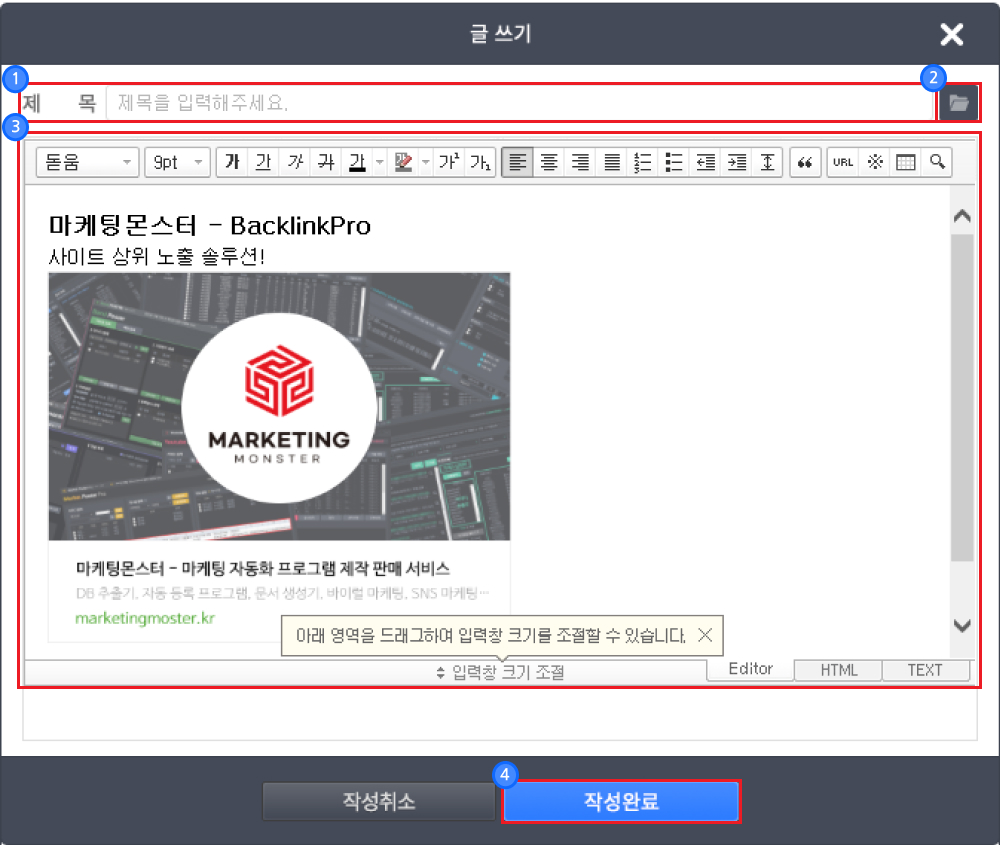Expand the font color dropdown arrow
1000x845 pixels.
tap(379, 162)
